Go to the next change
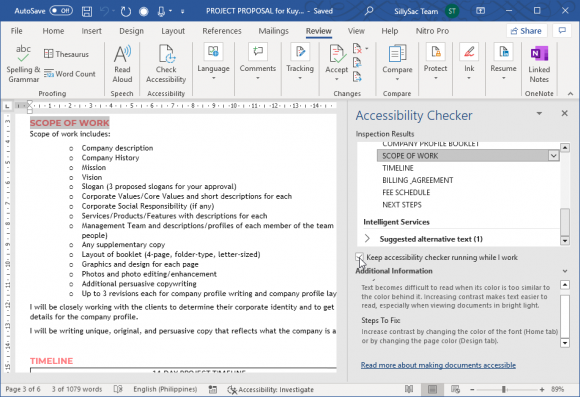 tap(357, 77)
